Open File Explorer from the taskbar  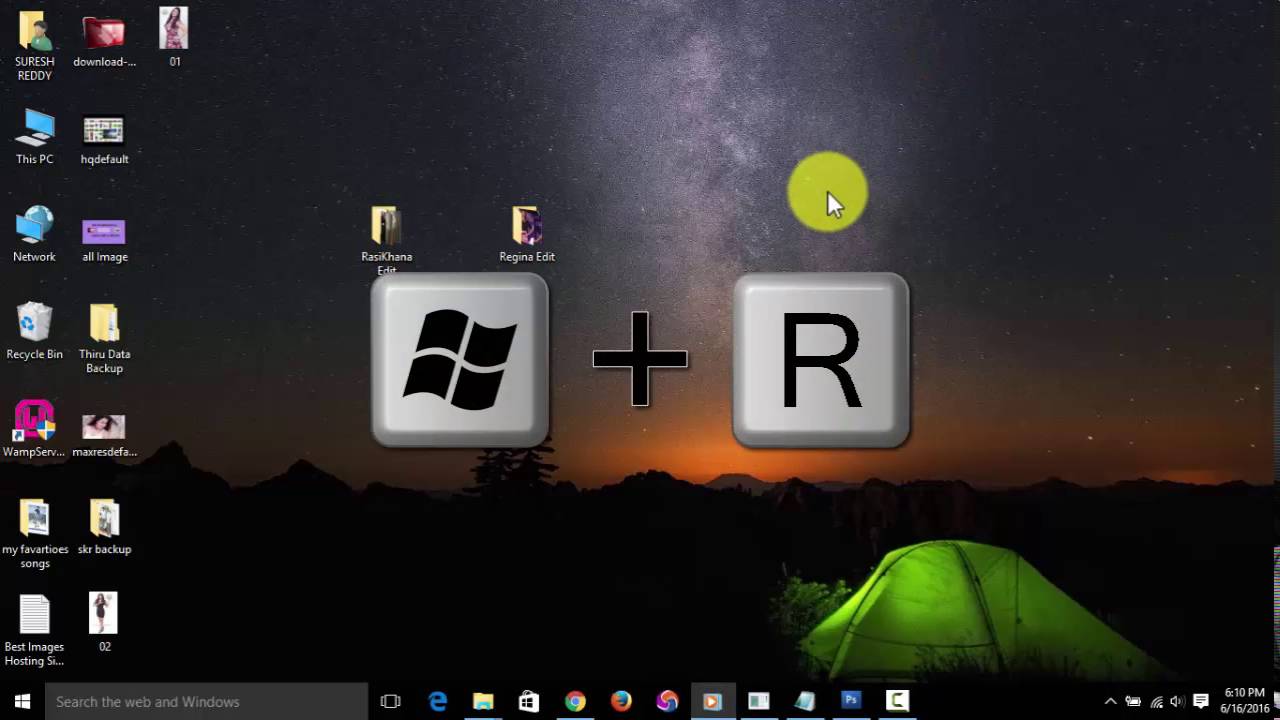(x=483, y=701)
